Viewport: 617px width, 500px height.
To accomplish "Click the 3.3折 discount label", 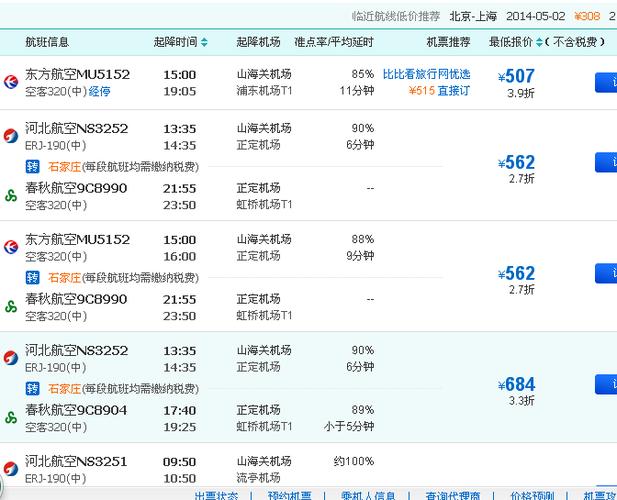I will [522, 401].
